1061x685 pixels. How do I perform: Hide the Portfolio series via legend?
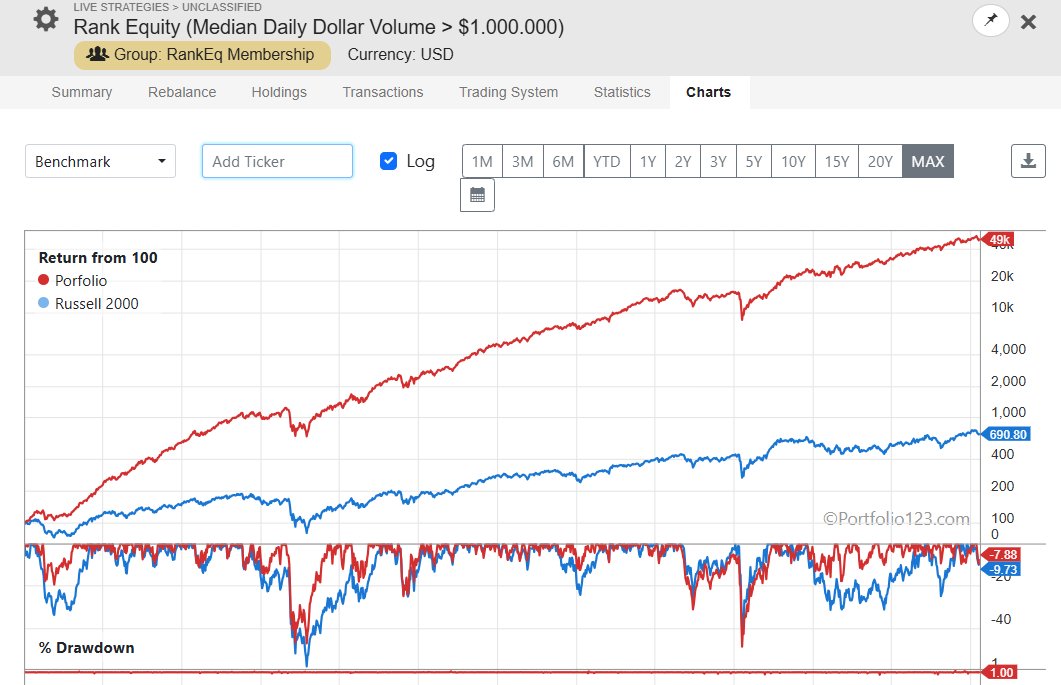78,280
